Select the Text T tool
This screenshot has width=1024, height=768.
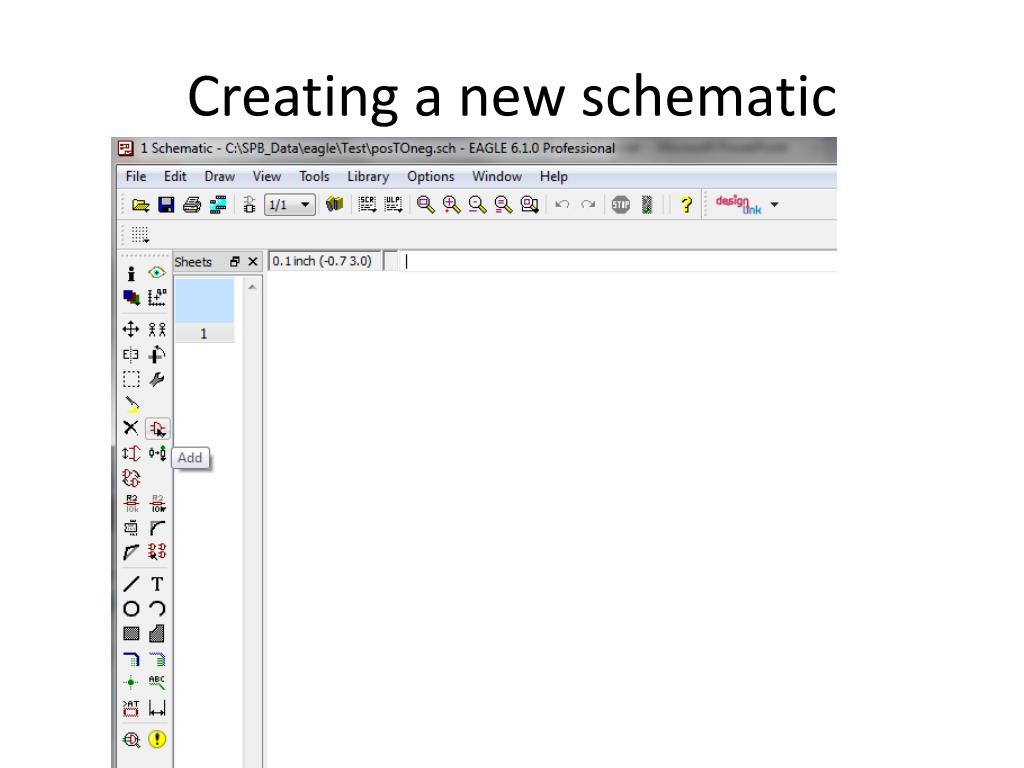coord(157,584)
